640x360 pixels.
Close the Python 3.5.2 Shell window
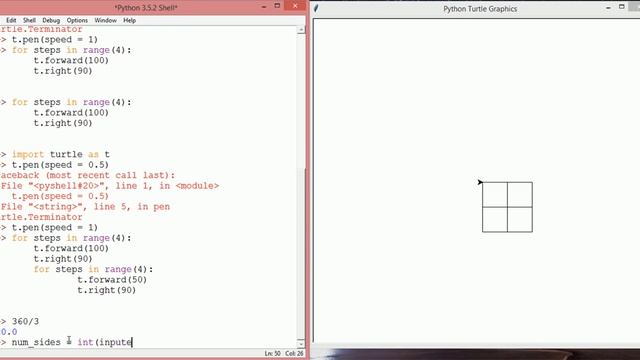(295, 5)
